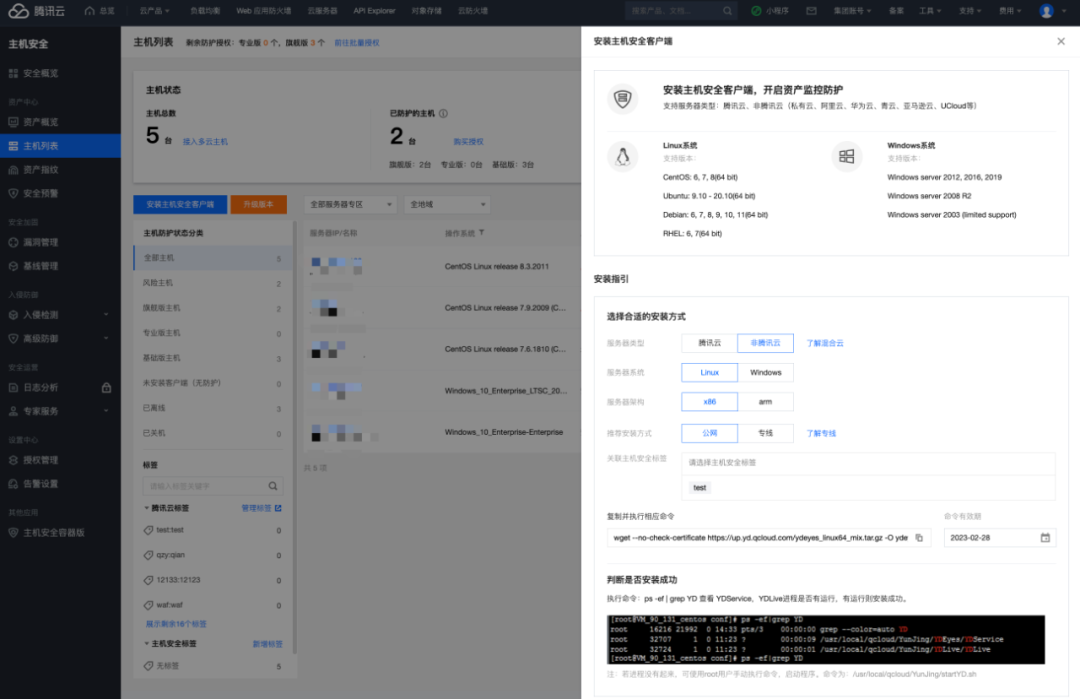
Task: Choose 专线 install method
Action: click(x=765, y=433)
